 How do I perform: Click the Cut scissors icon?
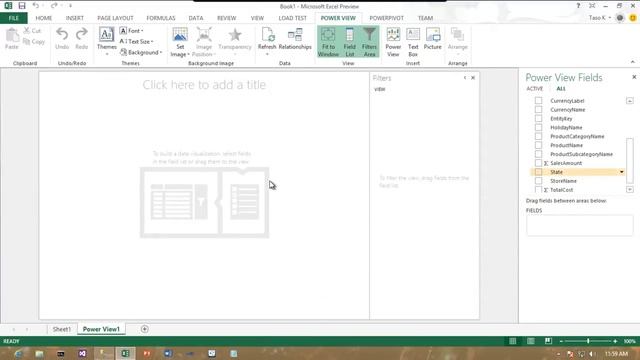(27, 31)
